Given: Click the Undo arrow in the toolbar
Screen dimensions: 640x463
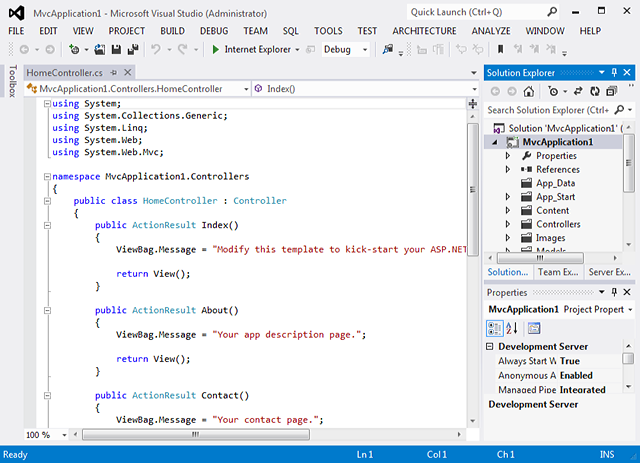Looking at the screenshot, I should click(x=156, y=49).
